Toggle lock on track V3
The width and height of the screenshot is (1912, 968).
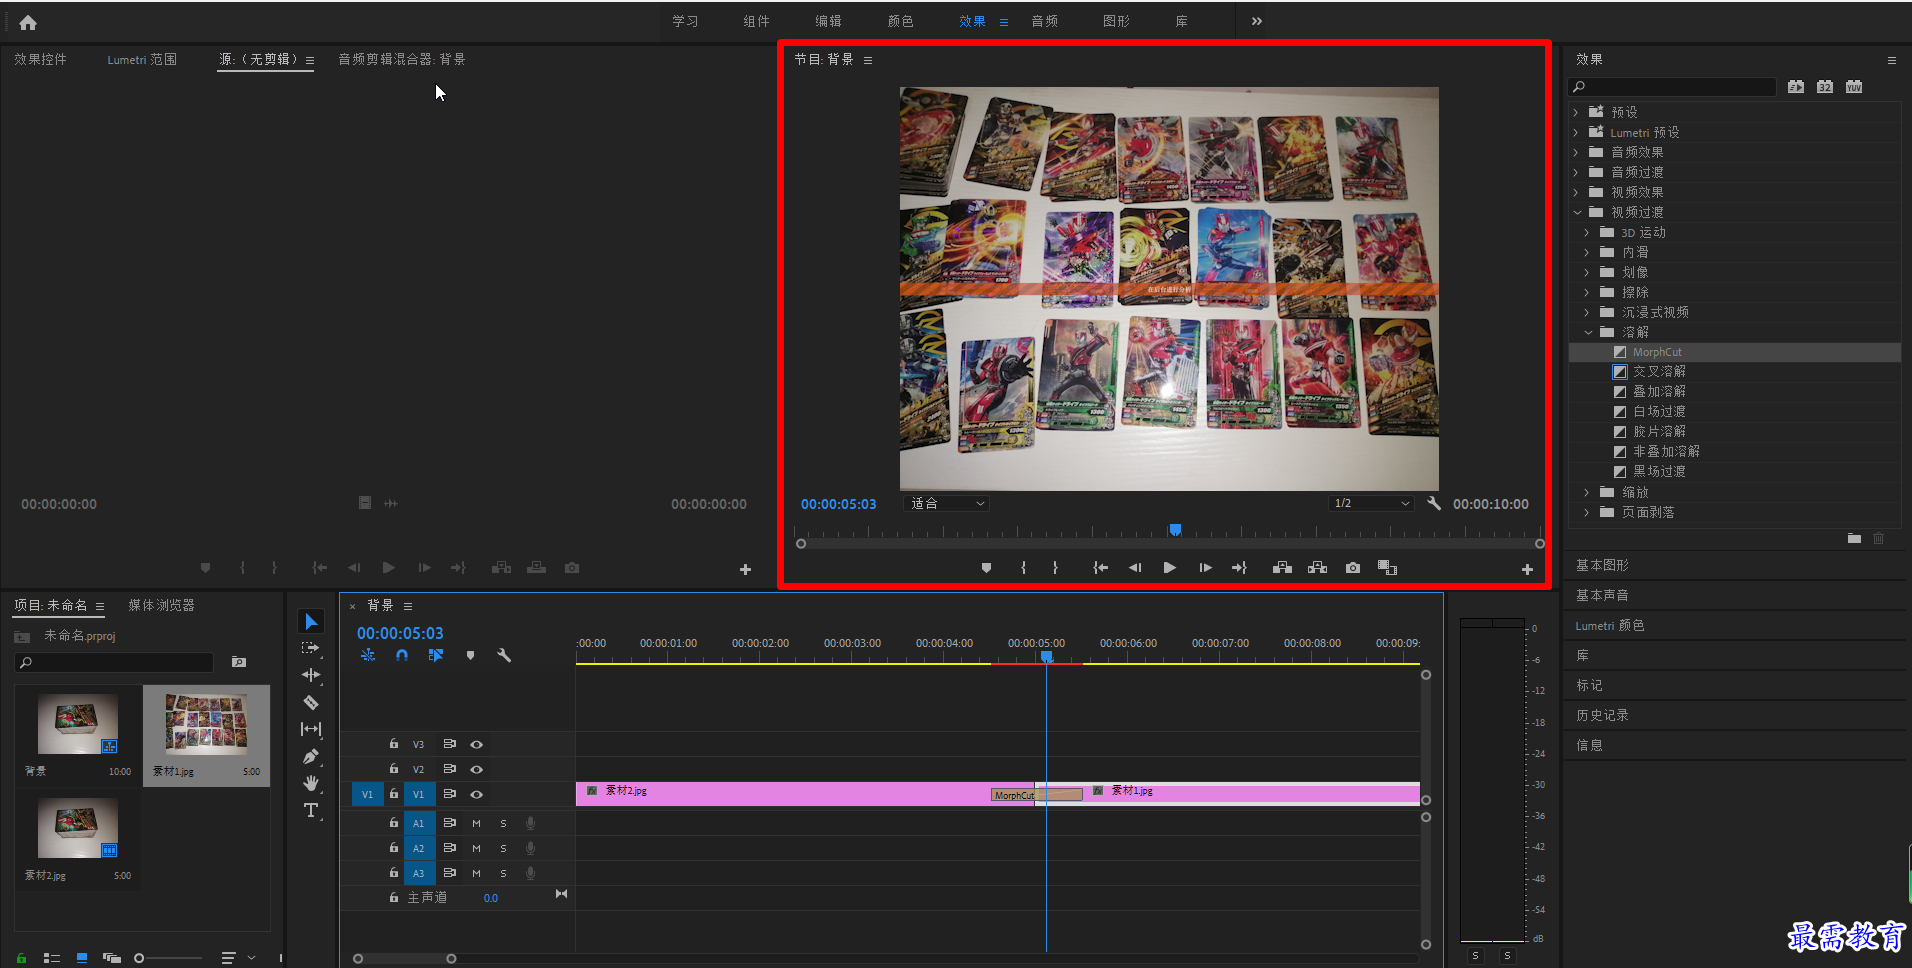tap(394, 744)
